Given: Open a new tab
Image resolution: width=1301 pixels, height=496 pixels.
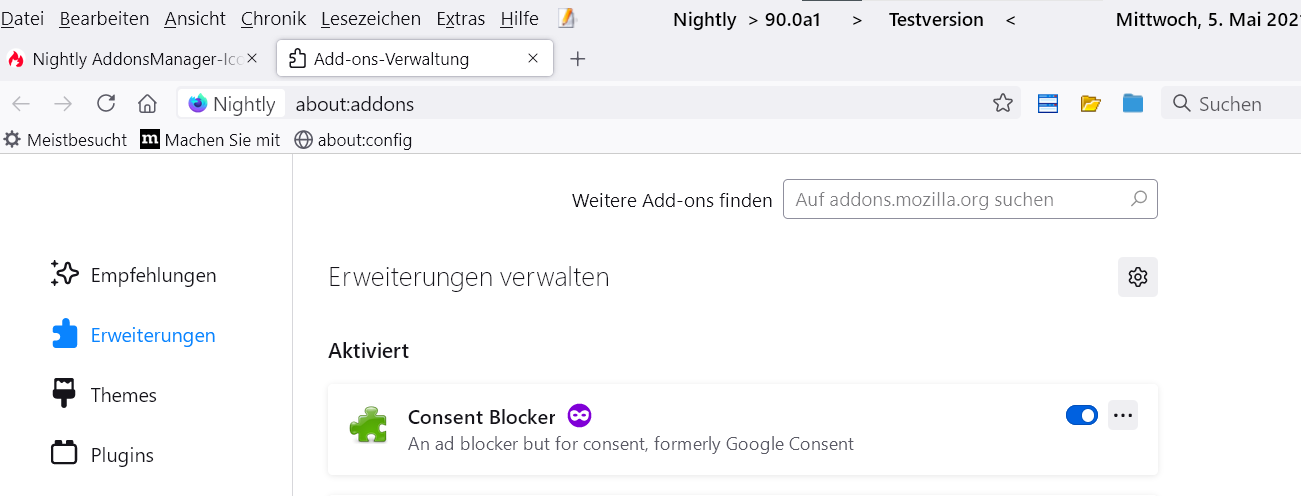Looking at the screenshot, I should (x=577, y=59).
